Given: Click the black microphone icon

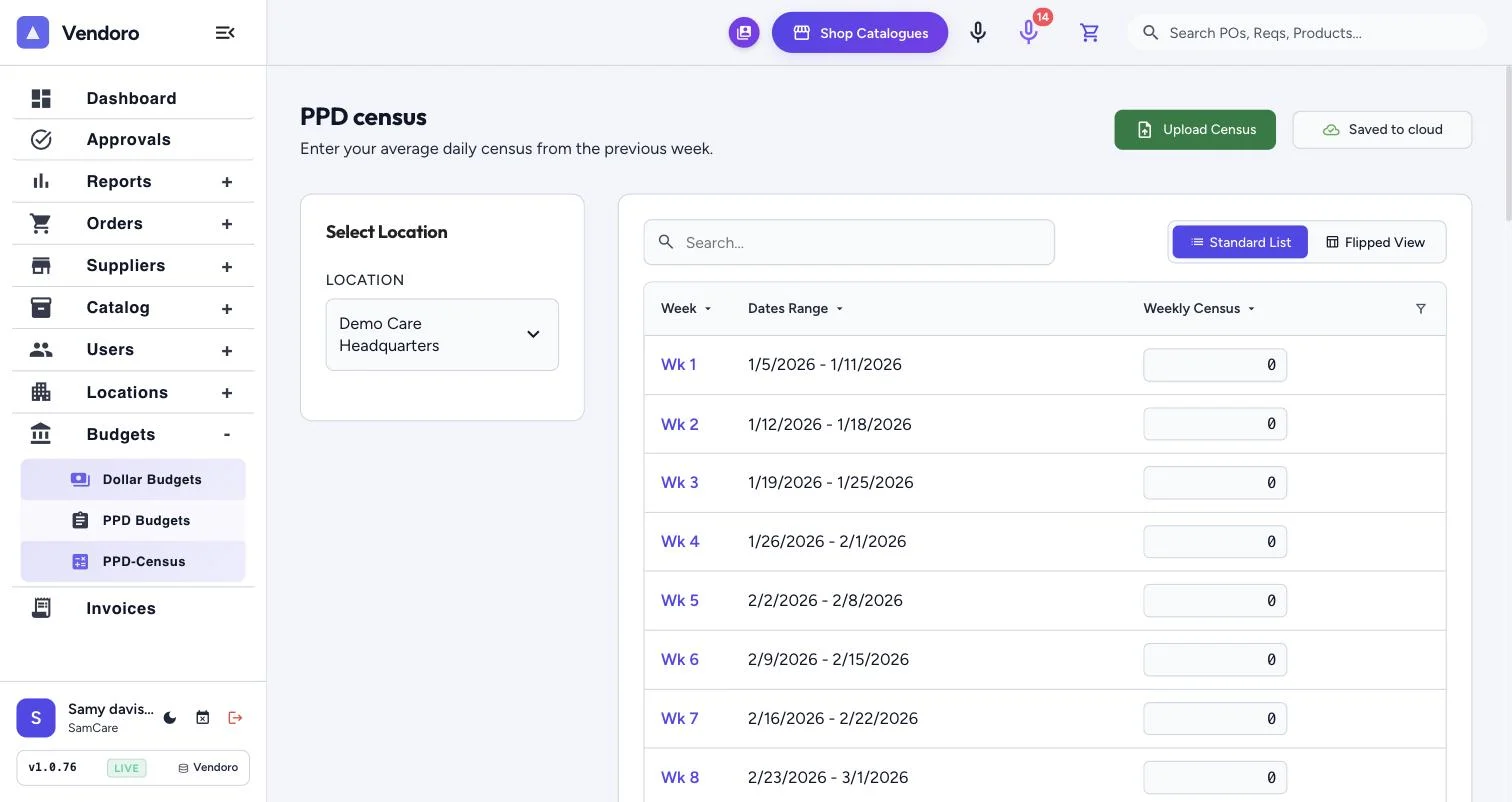Looking at the screenshot, I should (978, 33).
